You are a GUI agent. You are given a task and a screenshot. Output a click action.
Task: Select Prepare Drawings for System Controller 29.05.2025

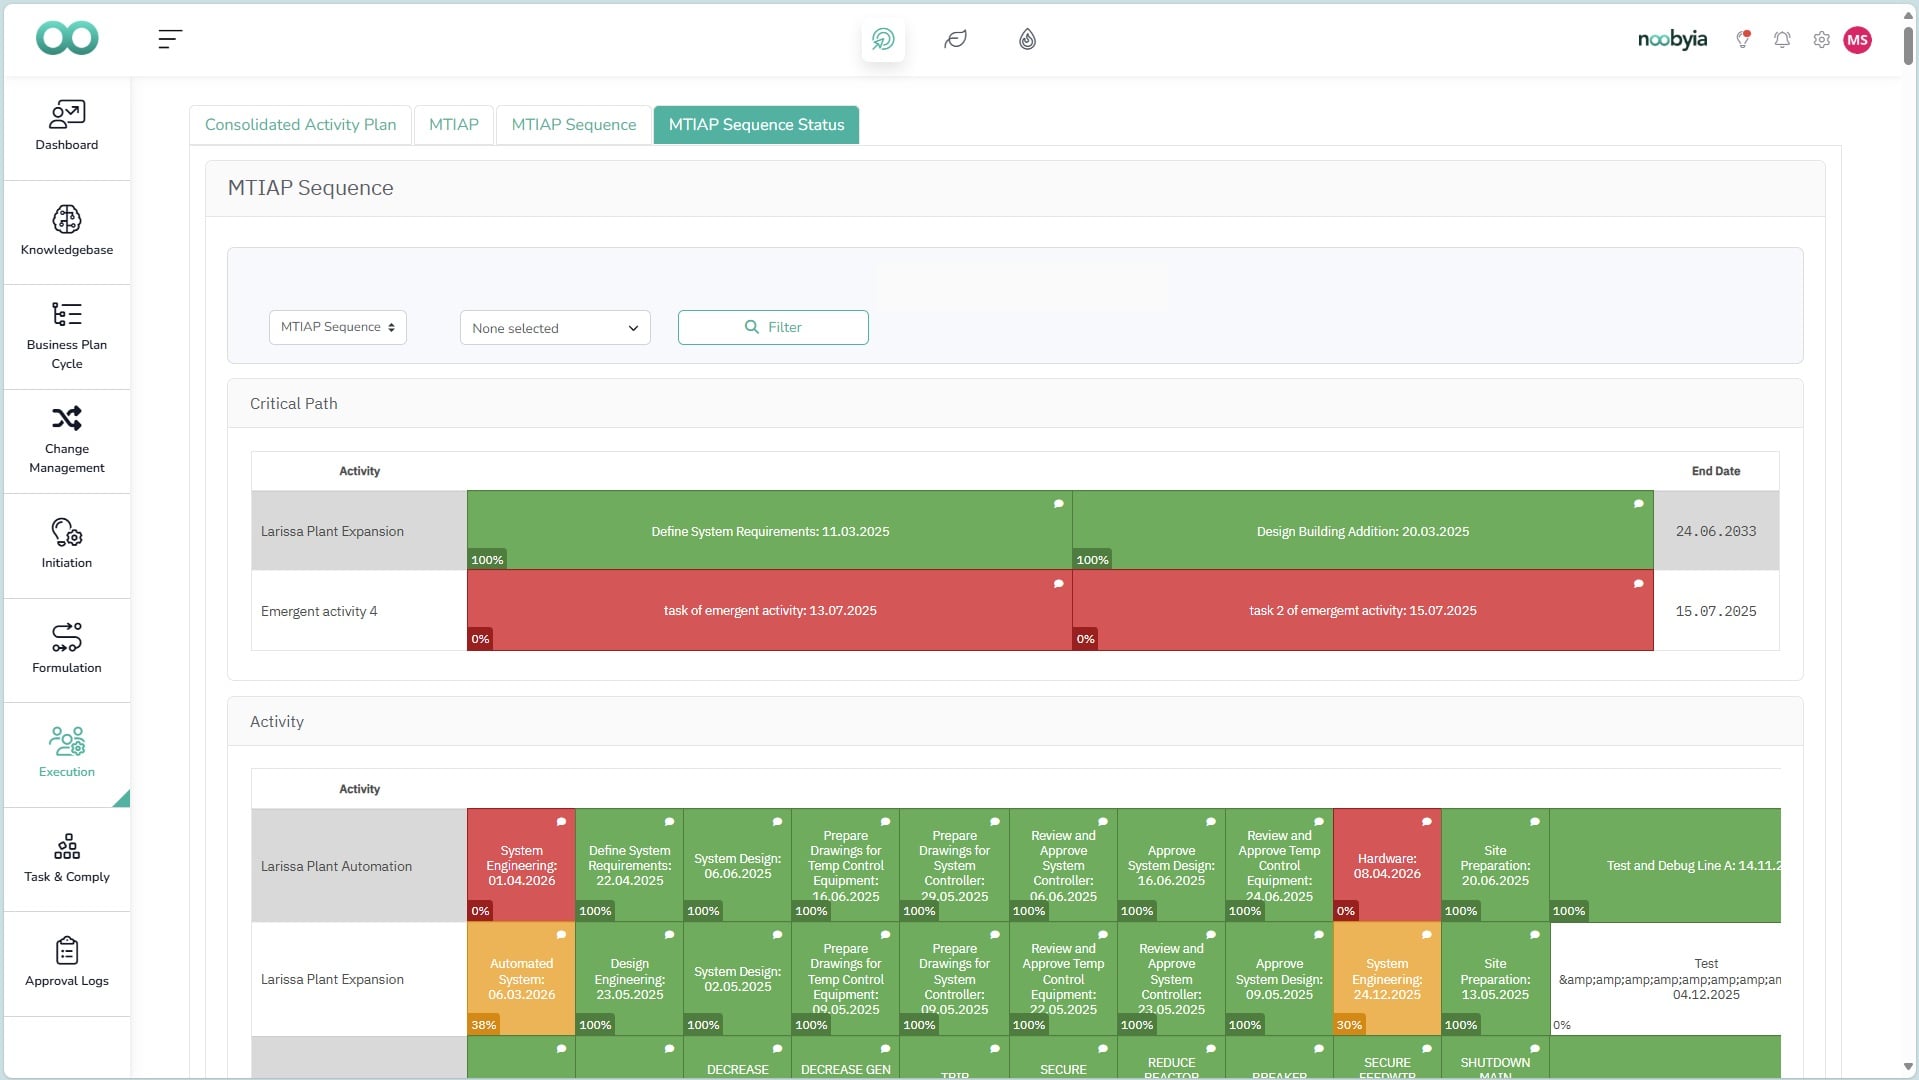954,866
